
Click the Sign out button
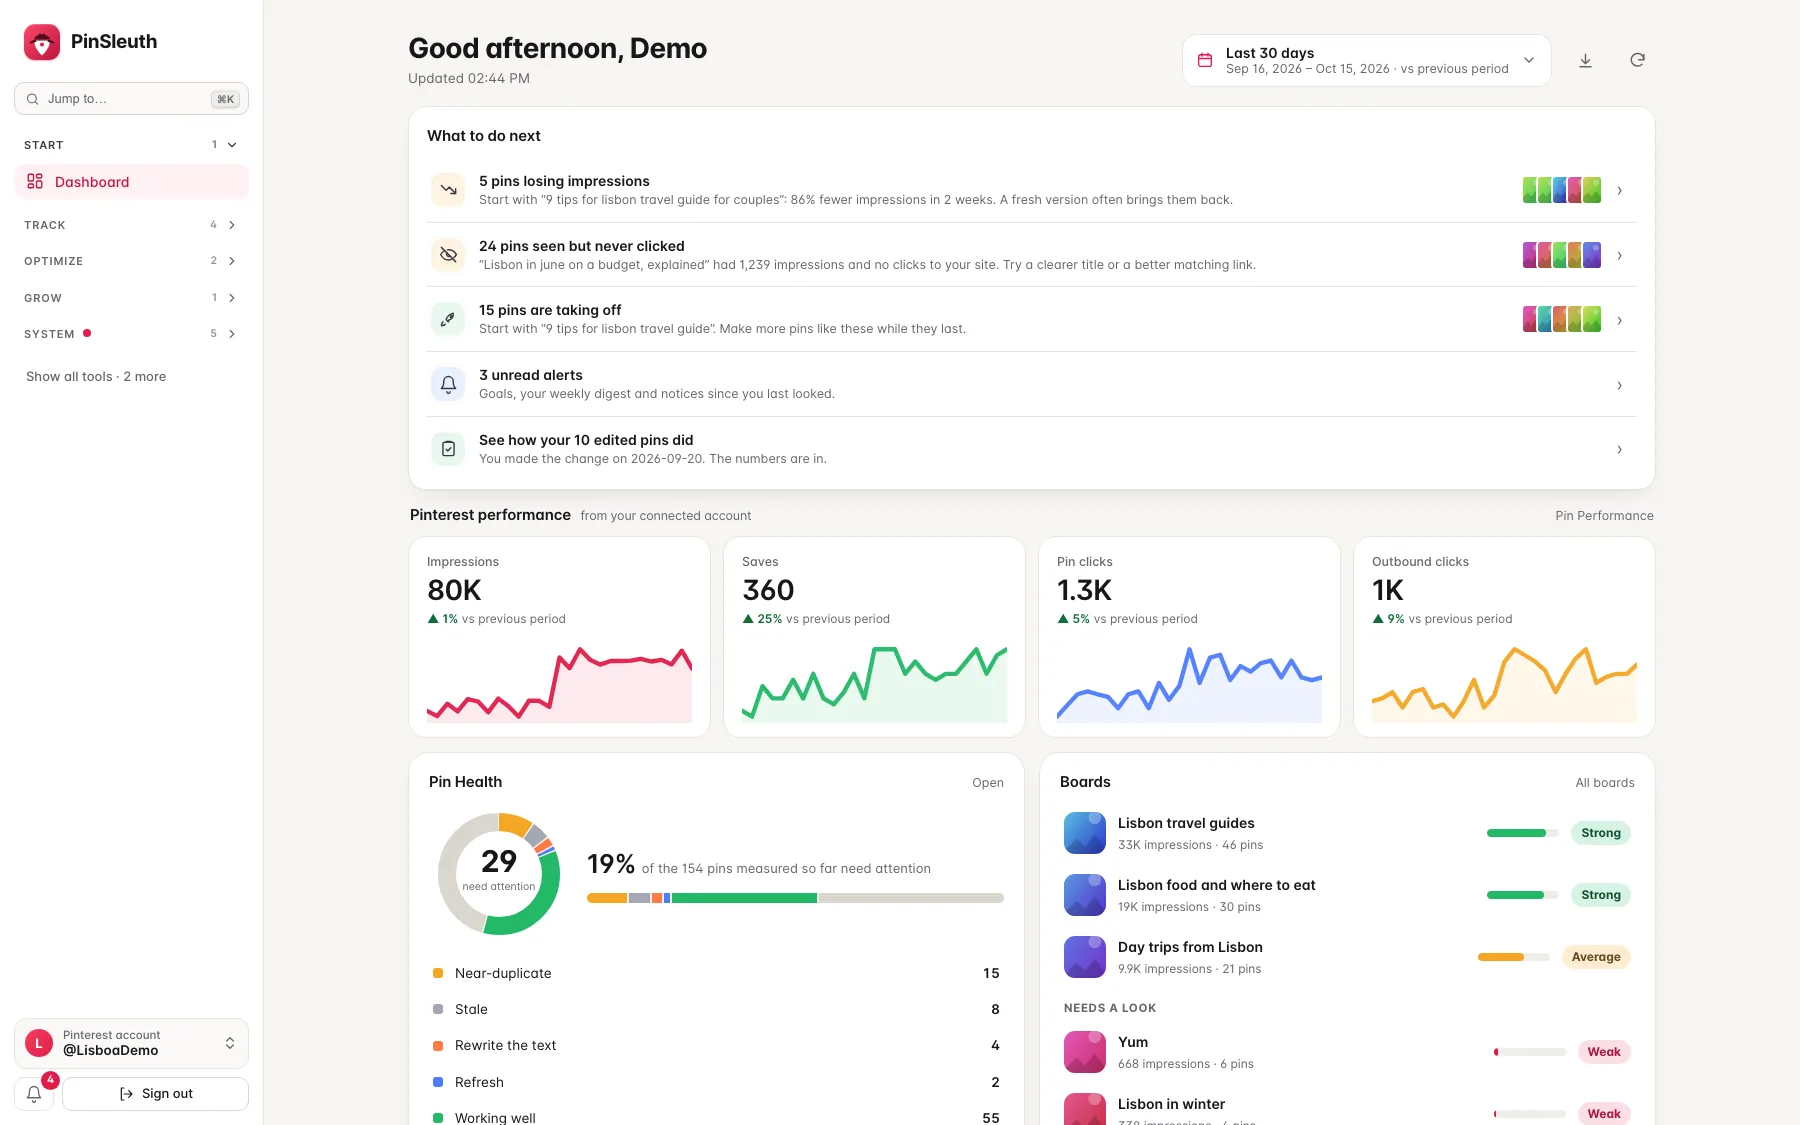point(155,1094)
